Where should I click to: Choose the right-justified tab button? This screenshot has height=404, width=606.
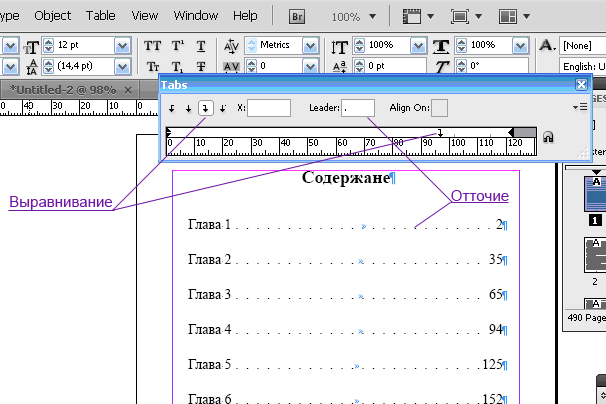click(205, 108)
